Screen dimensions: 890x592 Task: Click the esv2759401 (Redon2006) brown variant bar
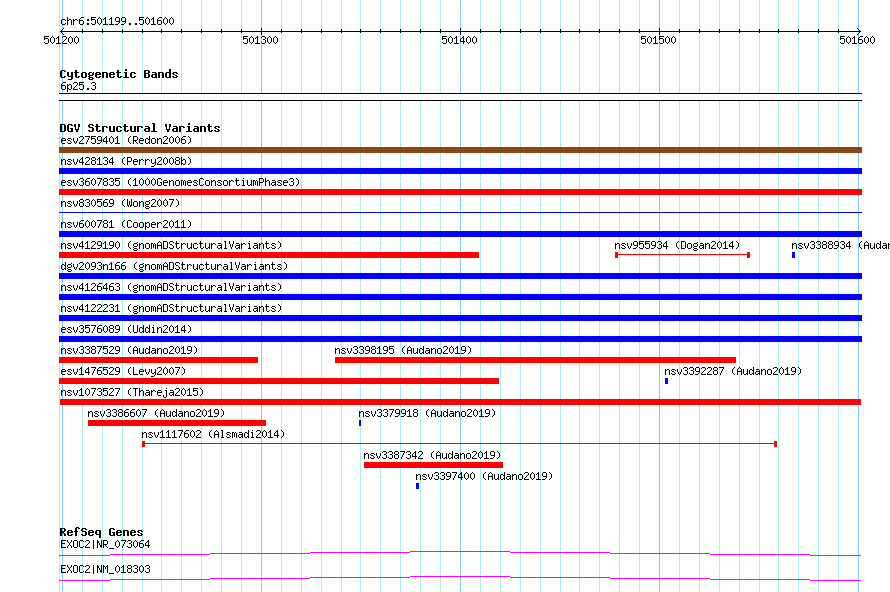(x=460, y=150)
